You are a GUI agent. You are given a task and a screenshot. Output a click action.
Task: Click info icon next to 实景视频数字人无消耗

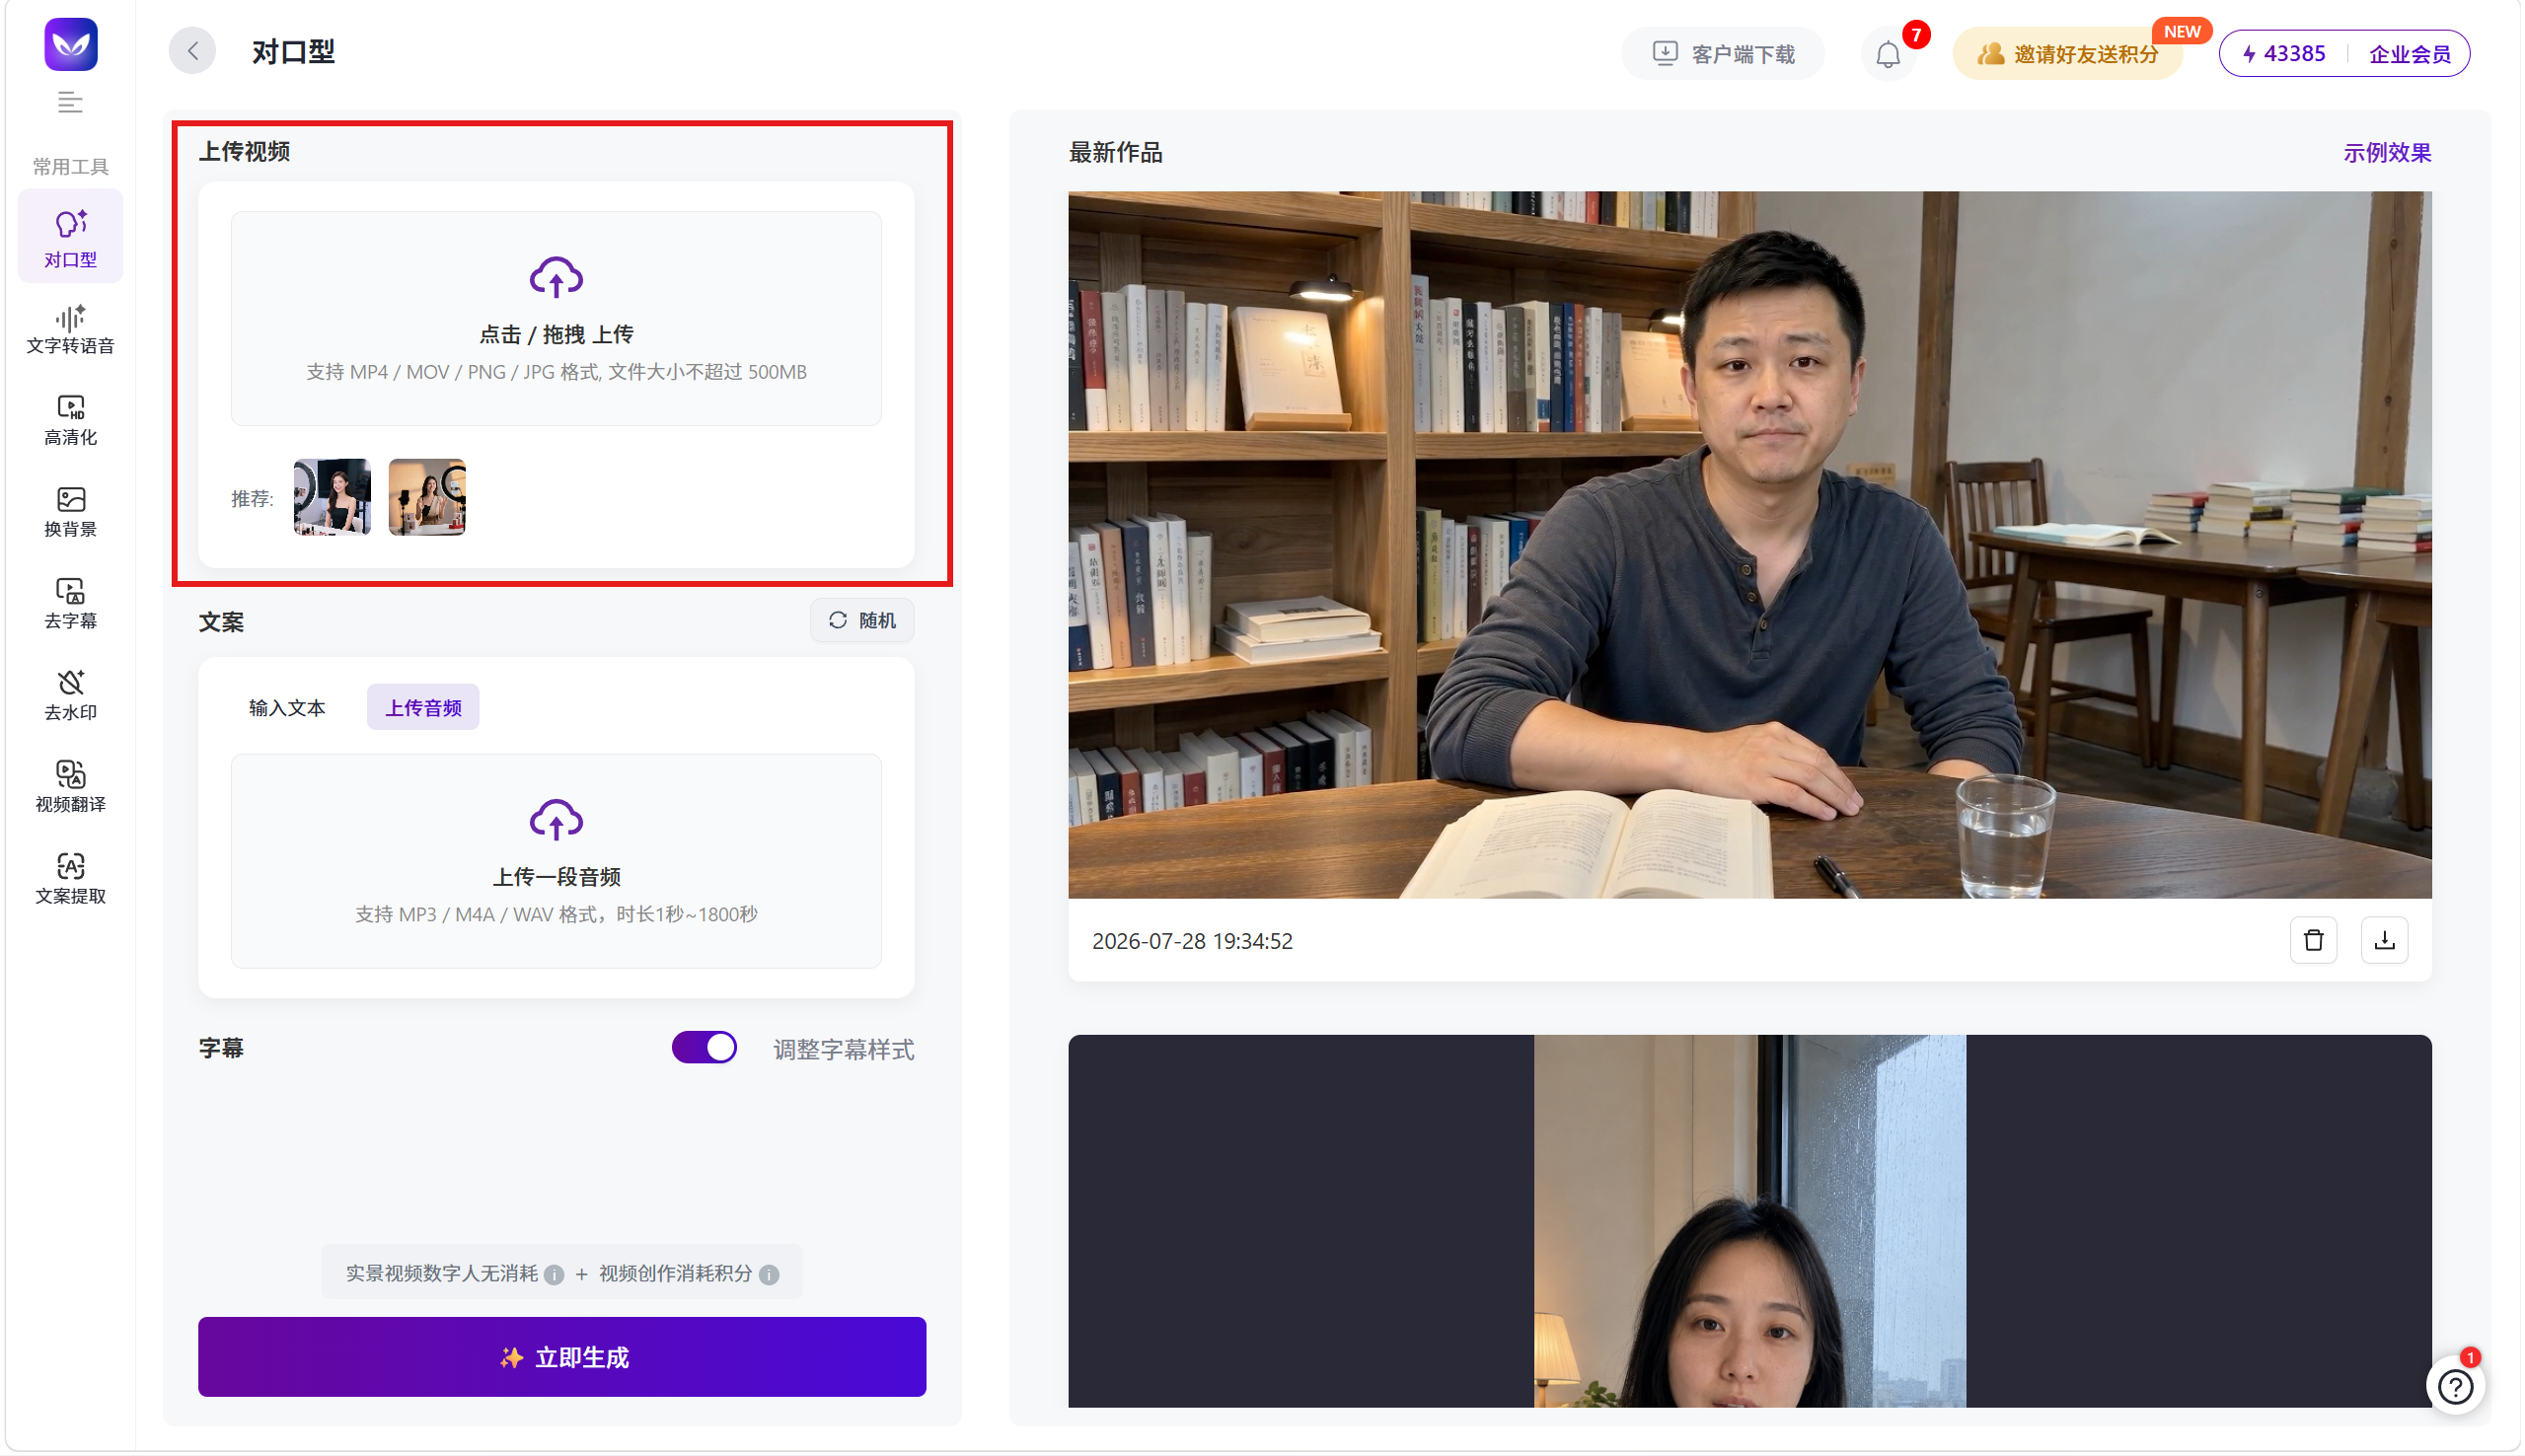coord(554,1275)
